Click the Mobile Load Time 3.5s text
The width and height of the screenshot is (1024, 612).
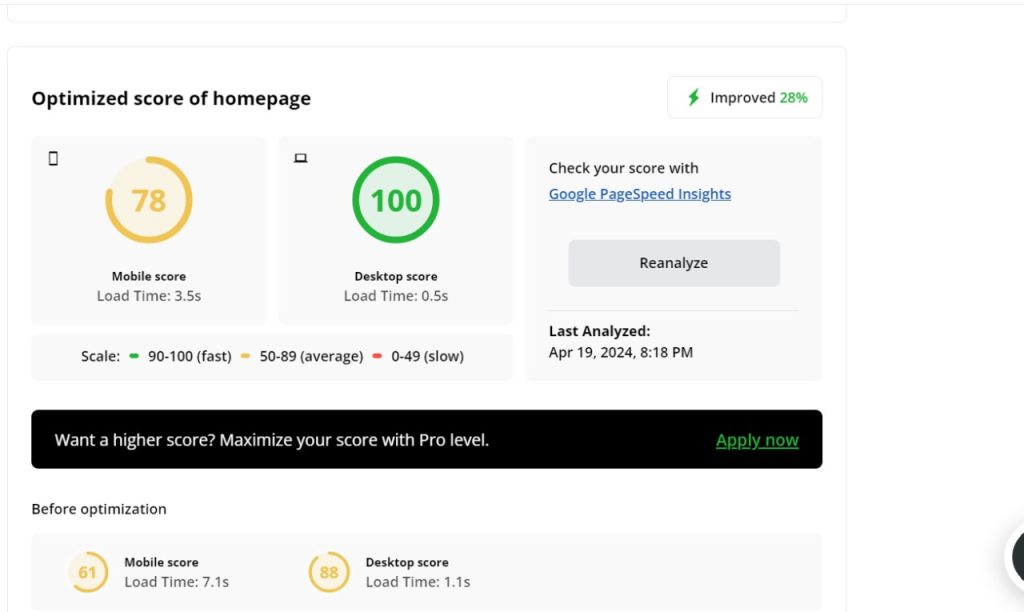click(149, 296)
